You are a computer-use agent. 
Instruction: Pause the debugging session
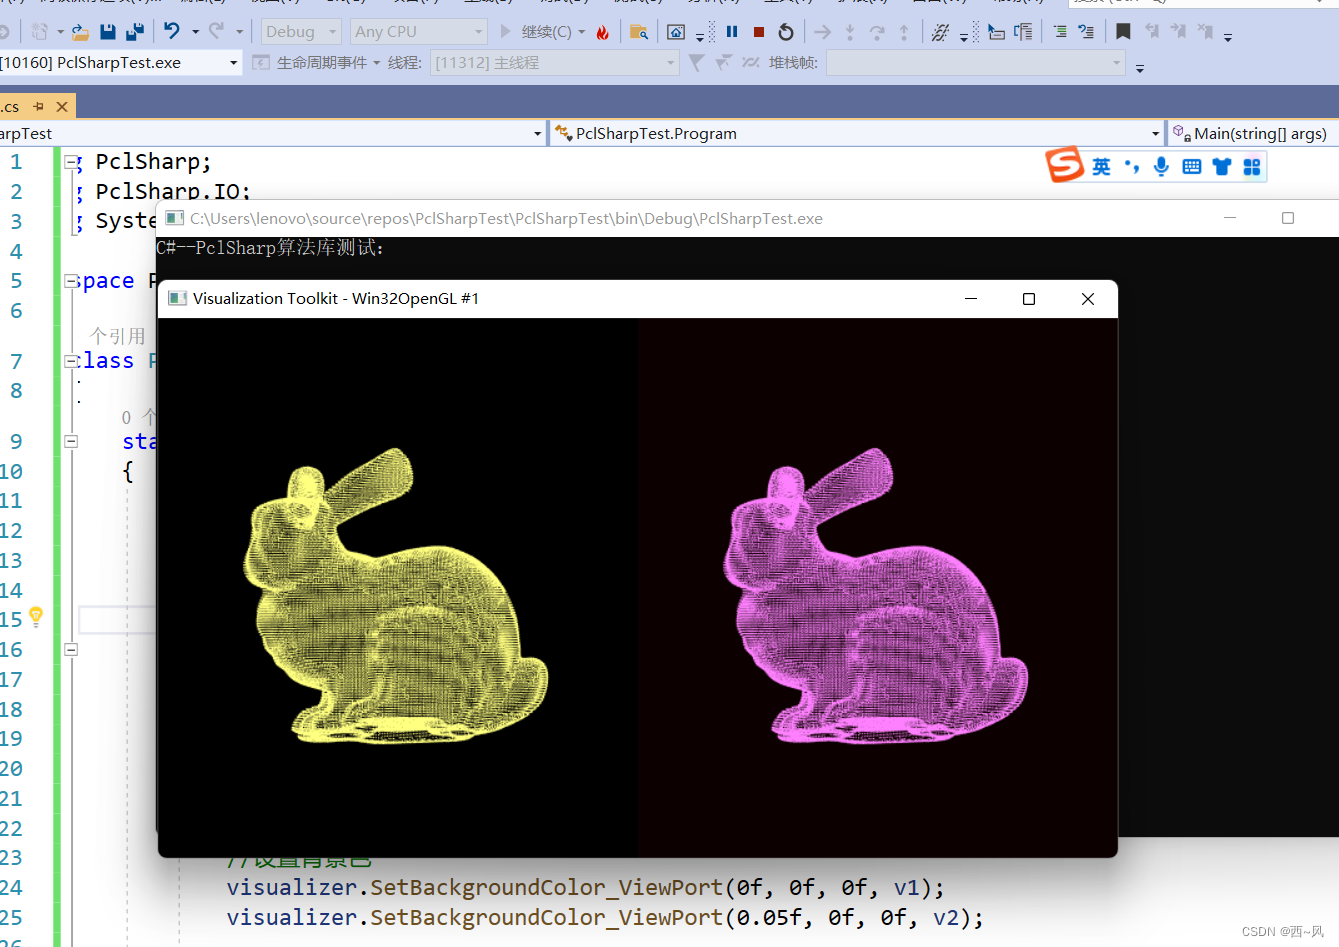[x=732, y=32]
